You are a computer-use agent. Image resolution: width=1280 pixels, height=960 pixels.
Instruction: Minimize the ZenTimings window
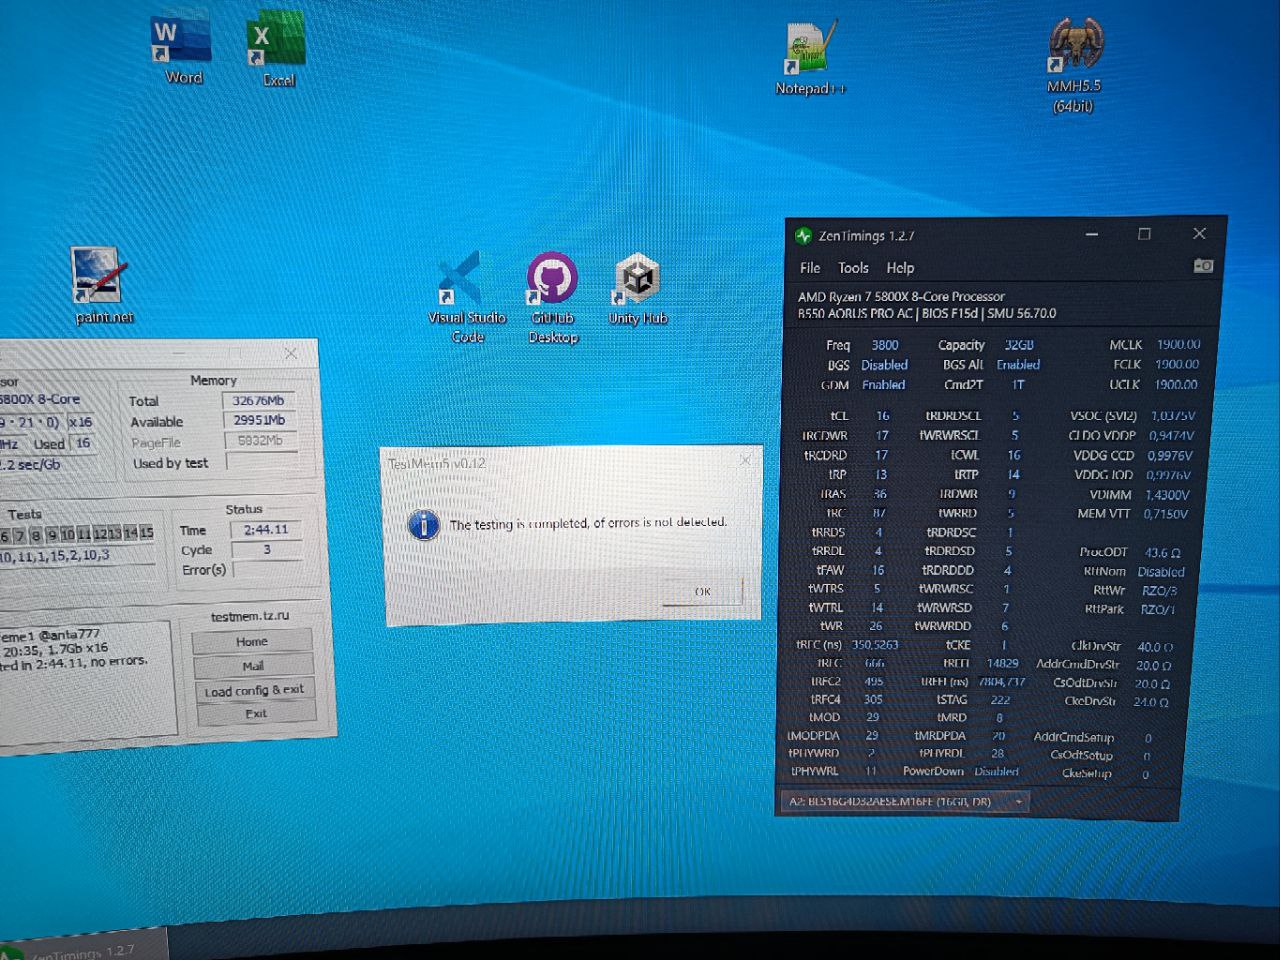(x=1092, y=234)
